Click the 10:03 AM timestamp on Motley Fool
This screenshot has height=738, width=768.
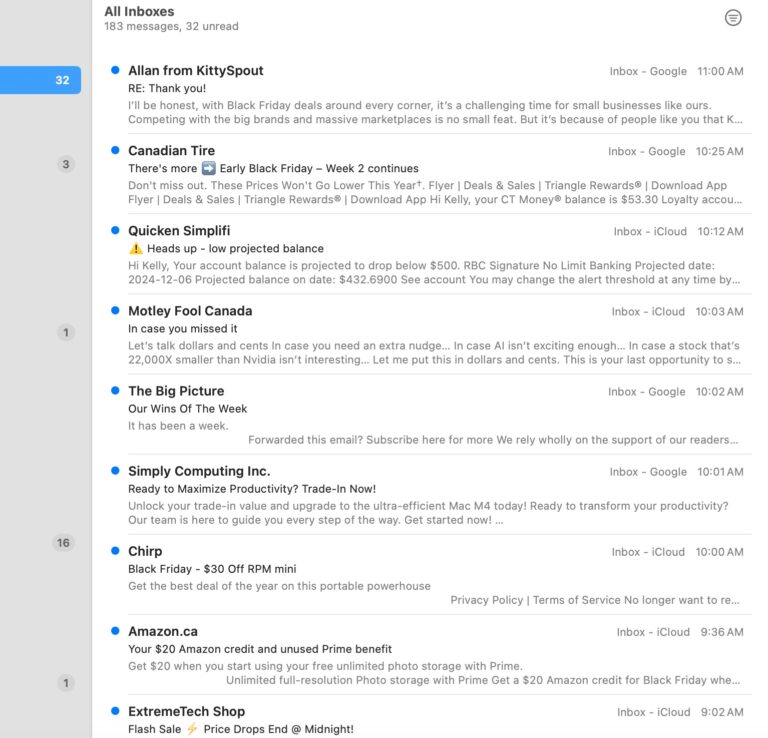tap(720, 312)
